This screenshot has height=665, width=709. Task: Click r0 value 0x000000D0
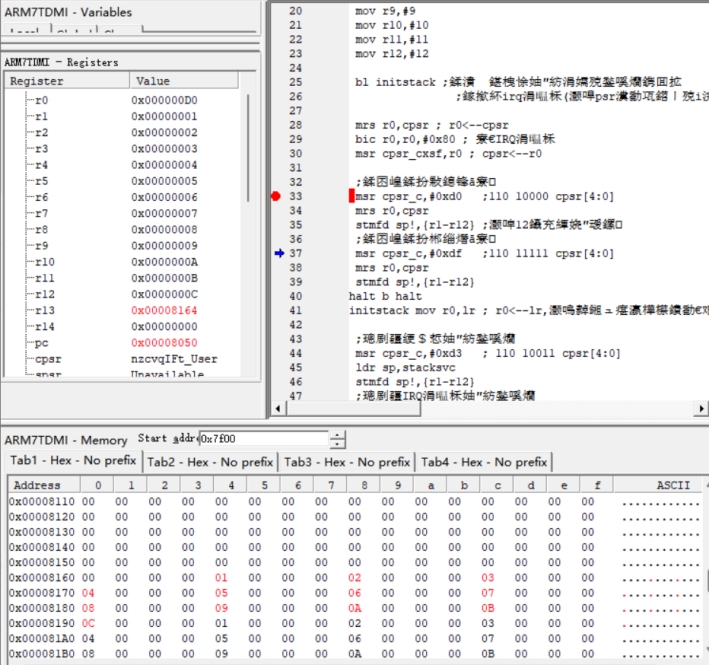[164, 100]
